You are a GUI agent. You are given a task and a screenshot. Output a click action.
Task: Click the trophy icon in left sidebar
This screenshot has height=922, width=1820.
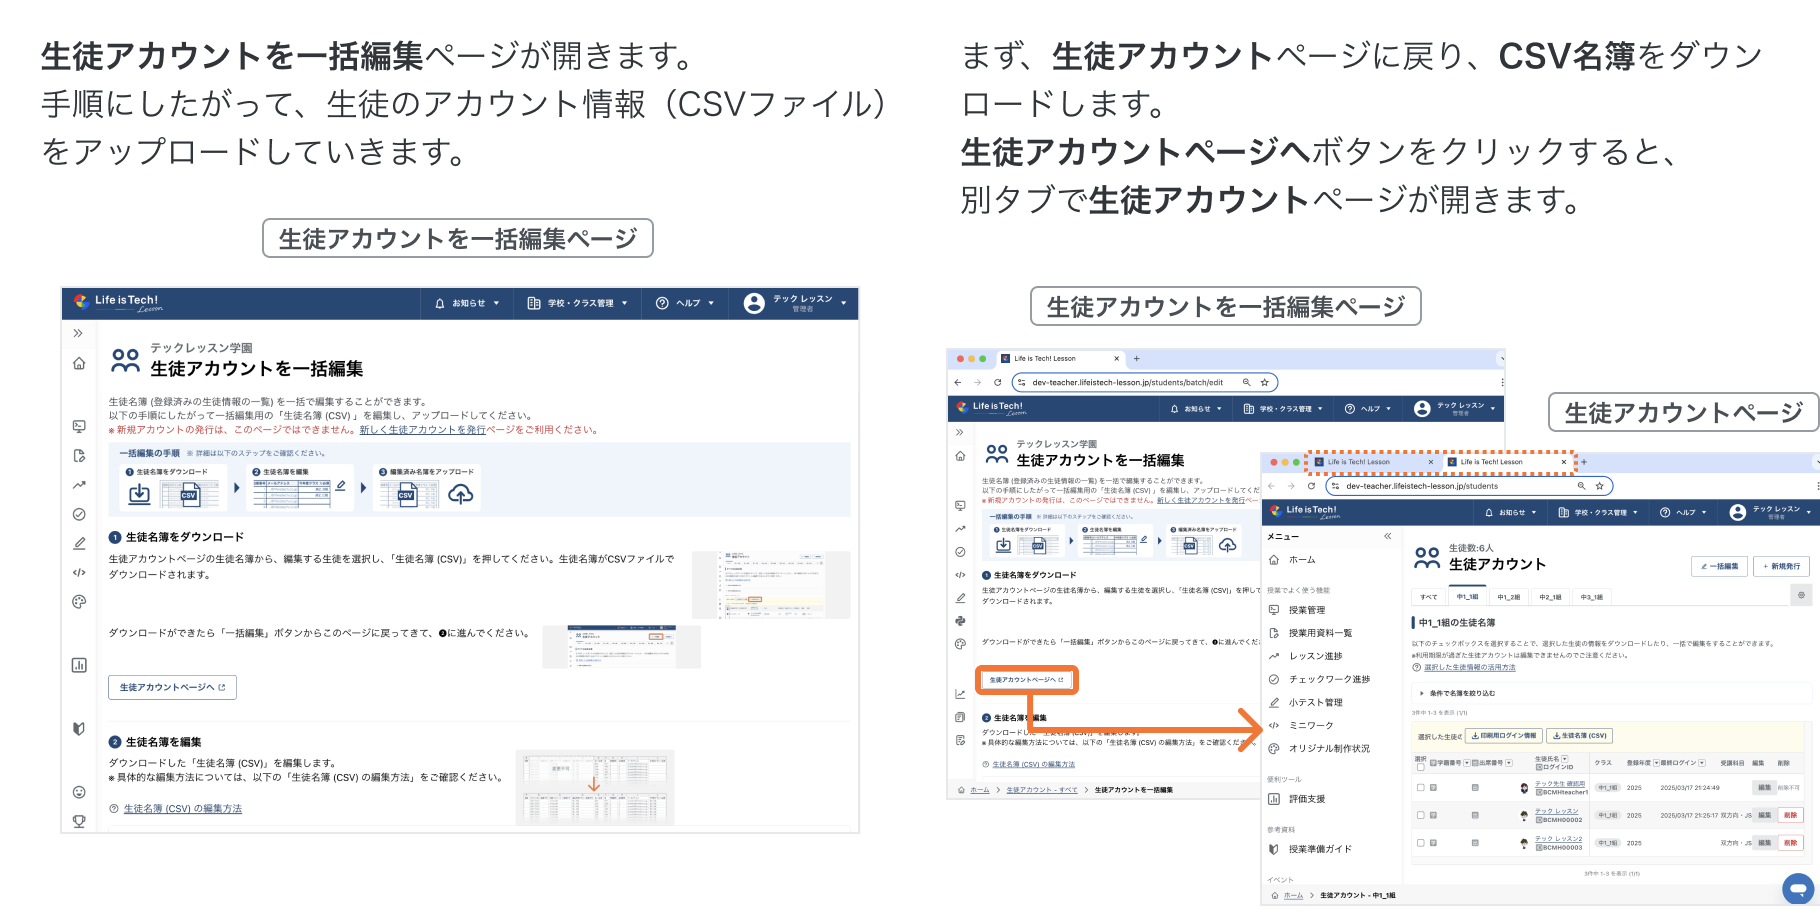(x=79, y=821)
